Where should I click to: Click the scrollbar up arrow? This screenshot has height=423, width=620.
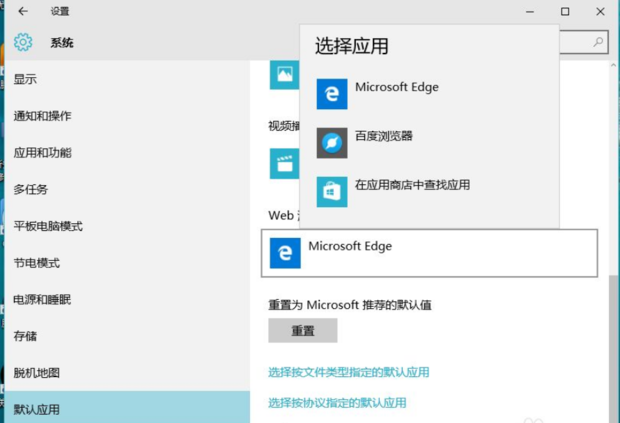tap(613, 65)
